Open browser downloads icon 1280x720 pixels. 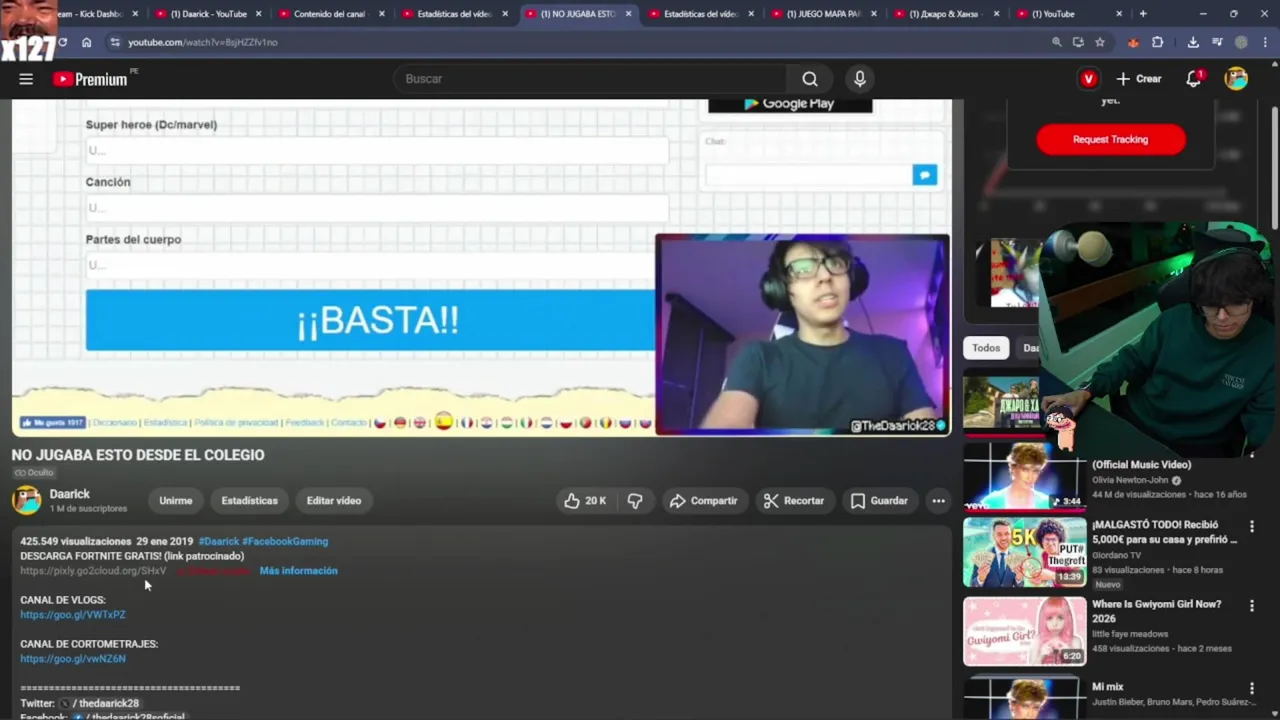click(1193, 42)
